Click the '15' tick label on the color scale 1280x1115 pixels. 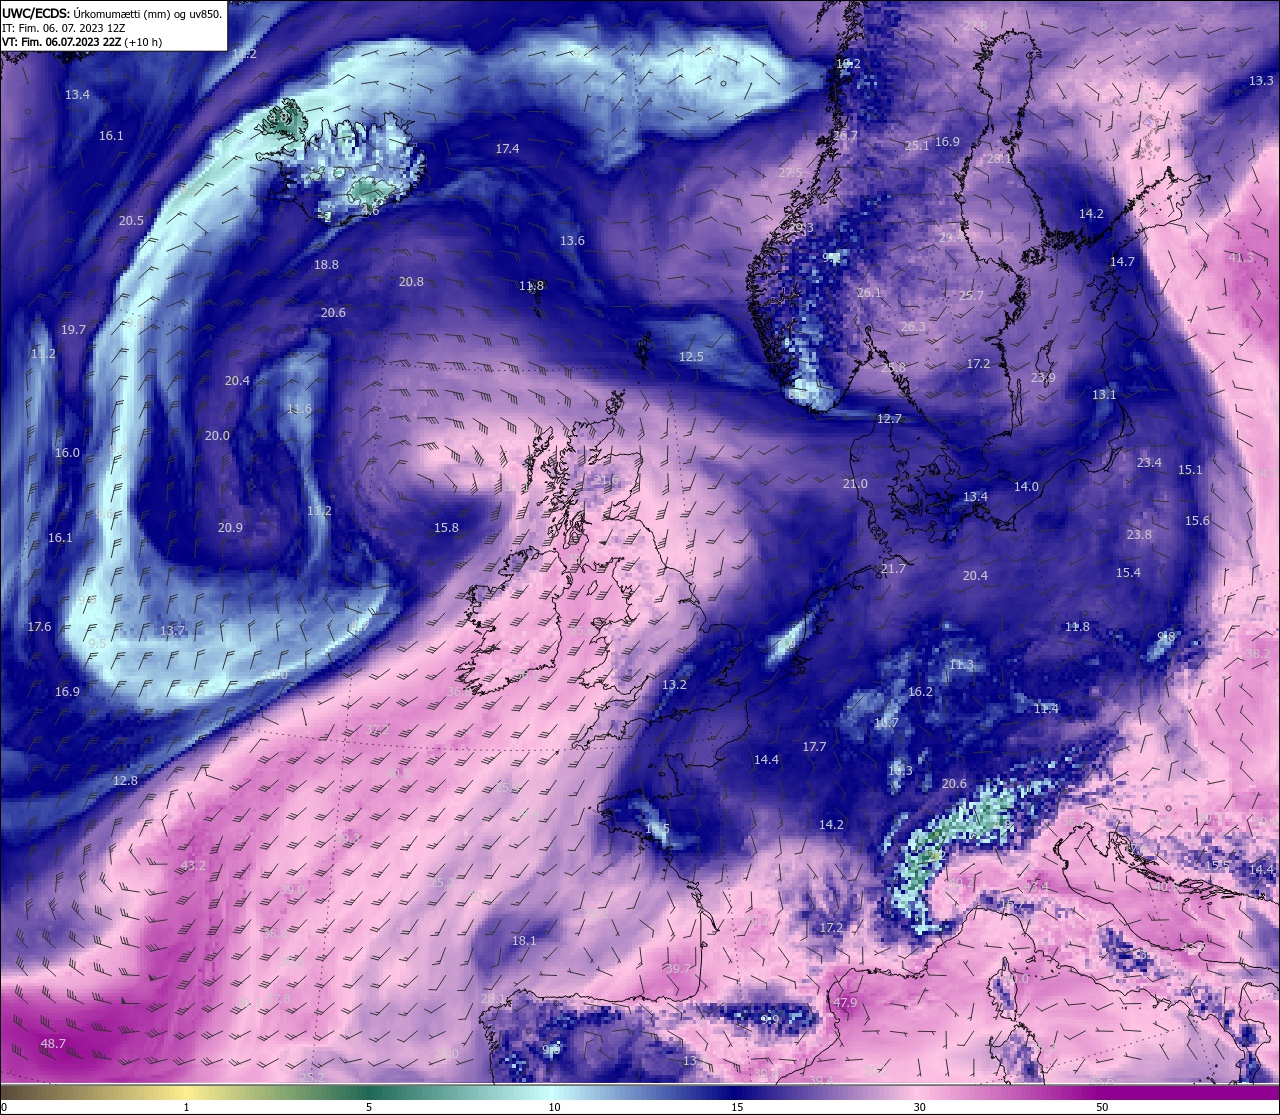tap(736, 1107)
